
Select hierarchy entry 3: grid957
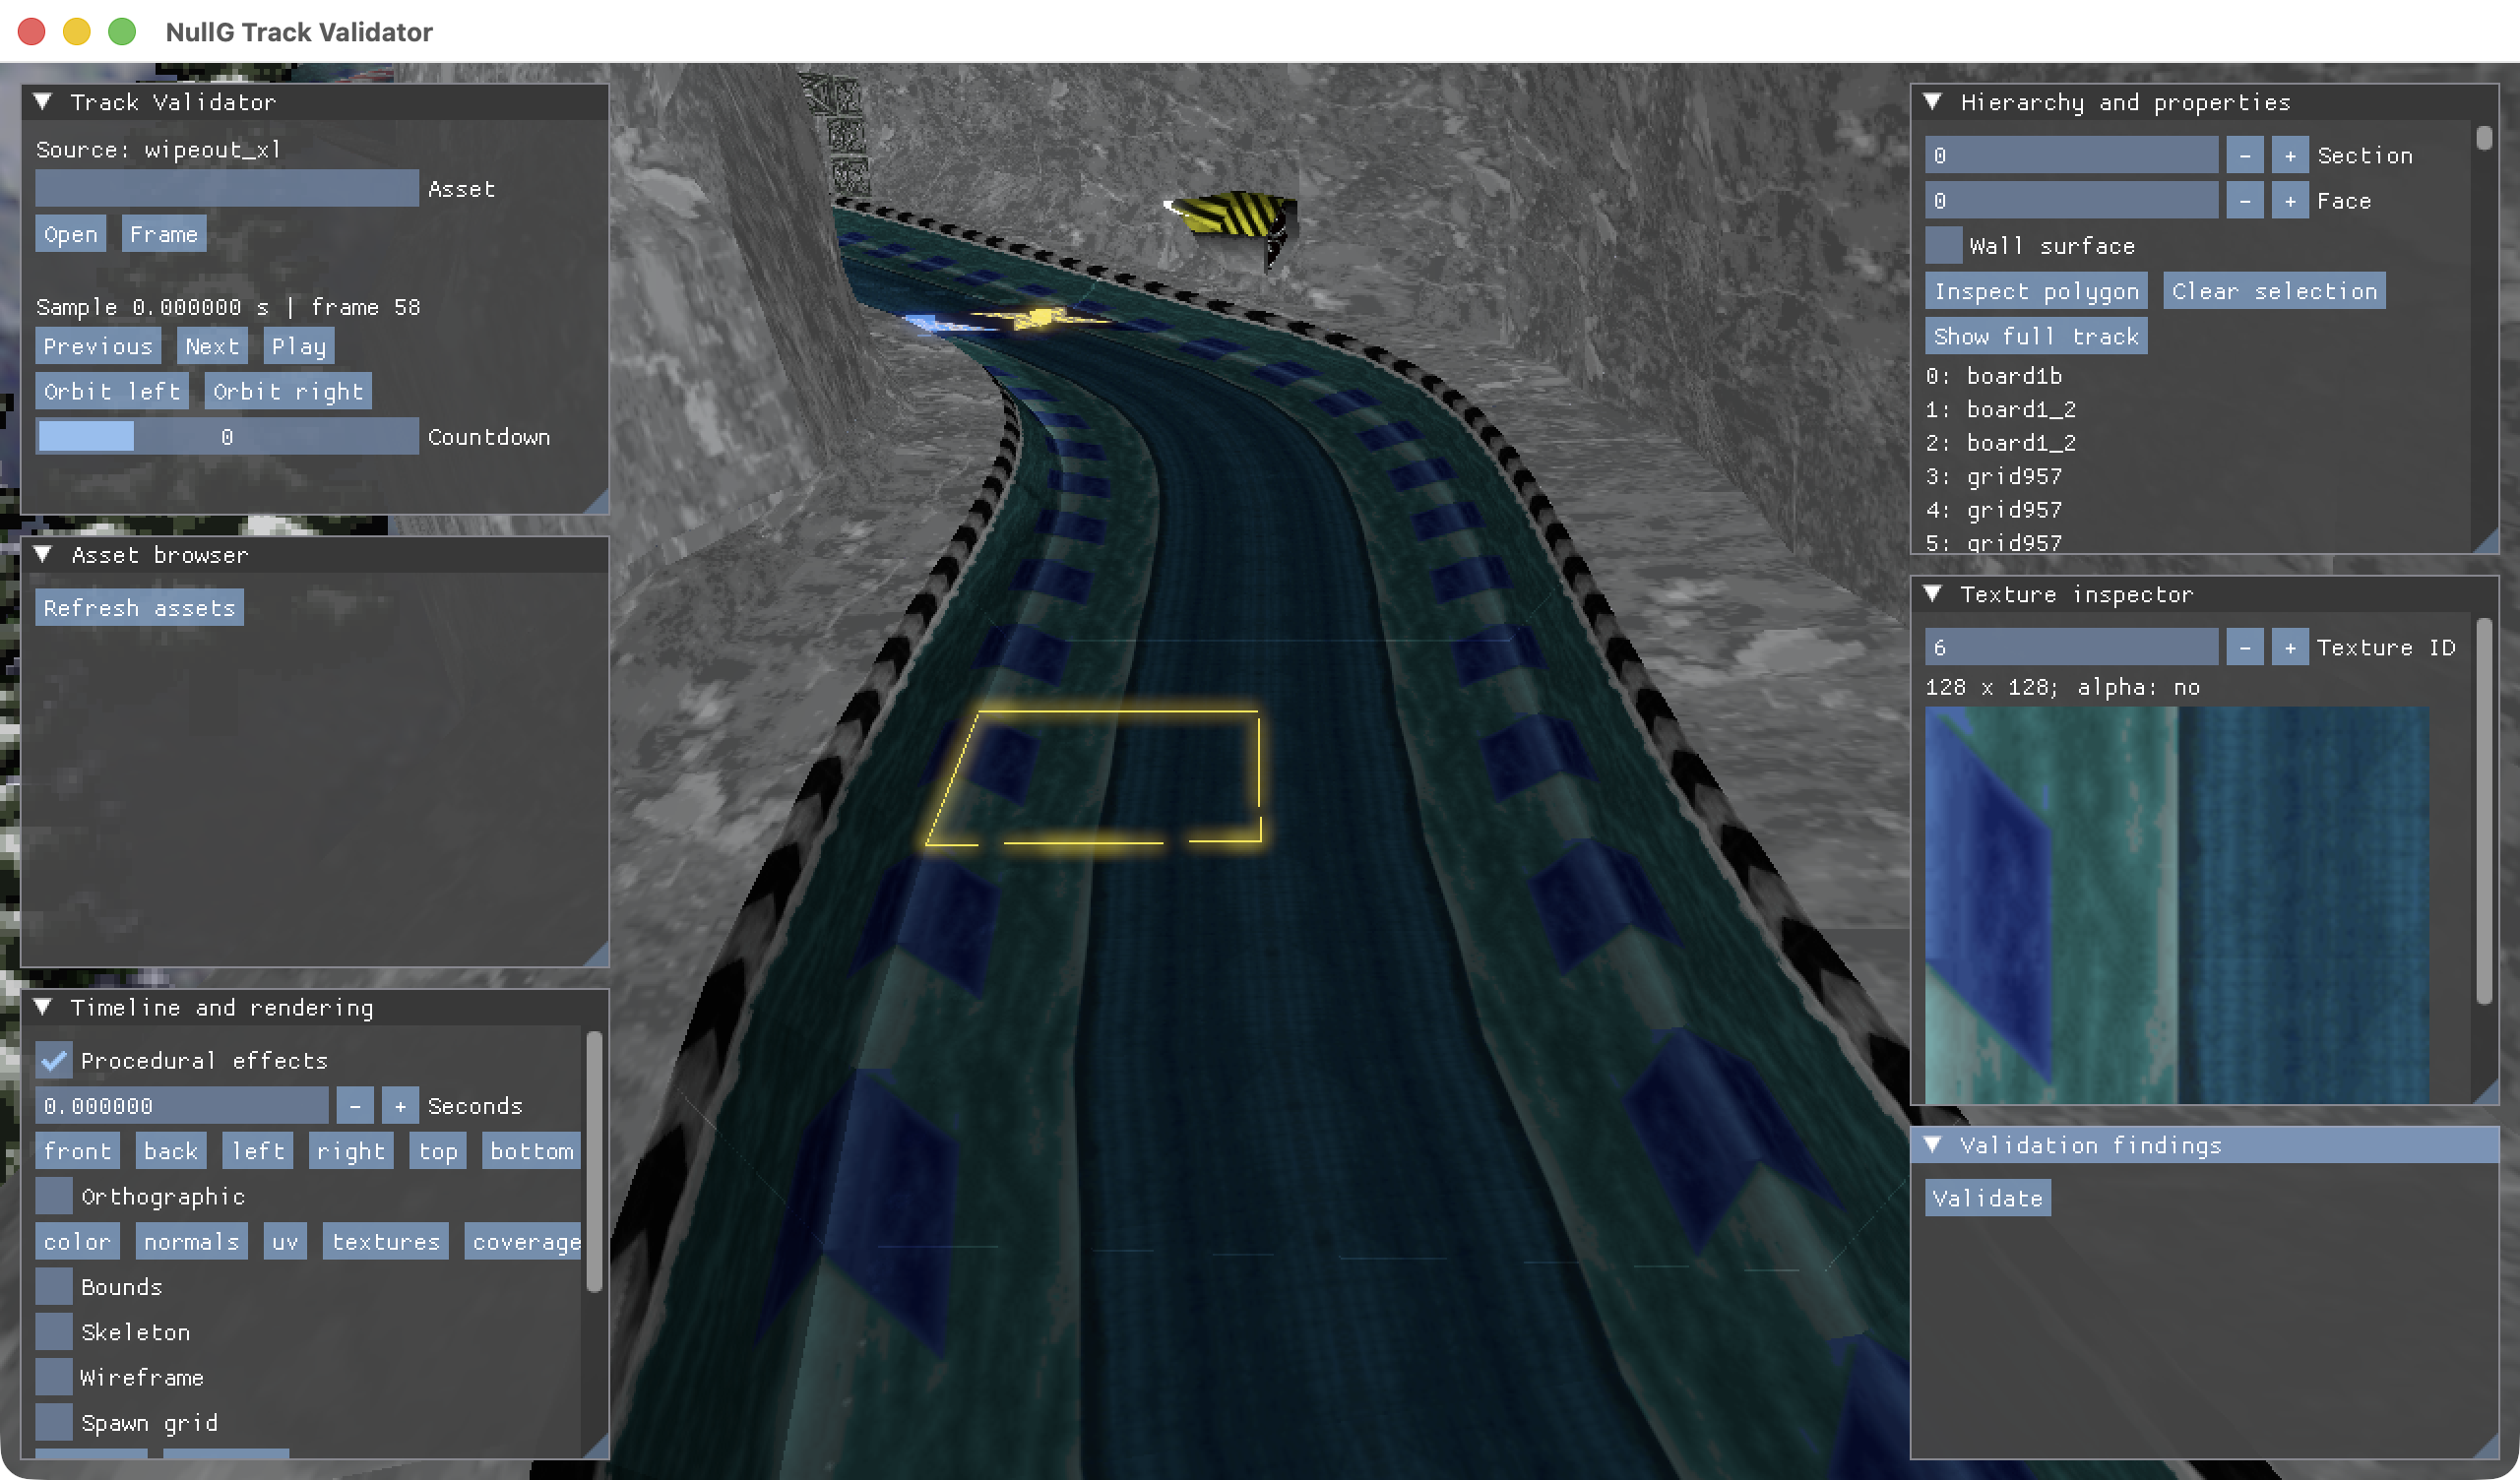pyautogui.click(x=1994, y=476)
